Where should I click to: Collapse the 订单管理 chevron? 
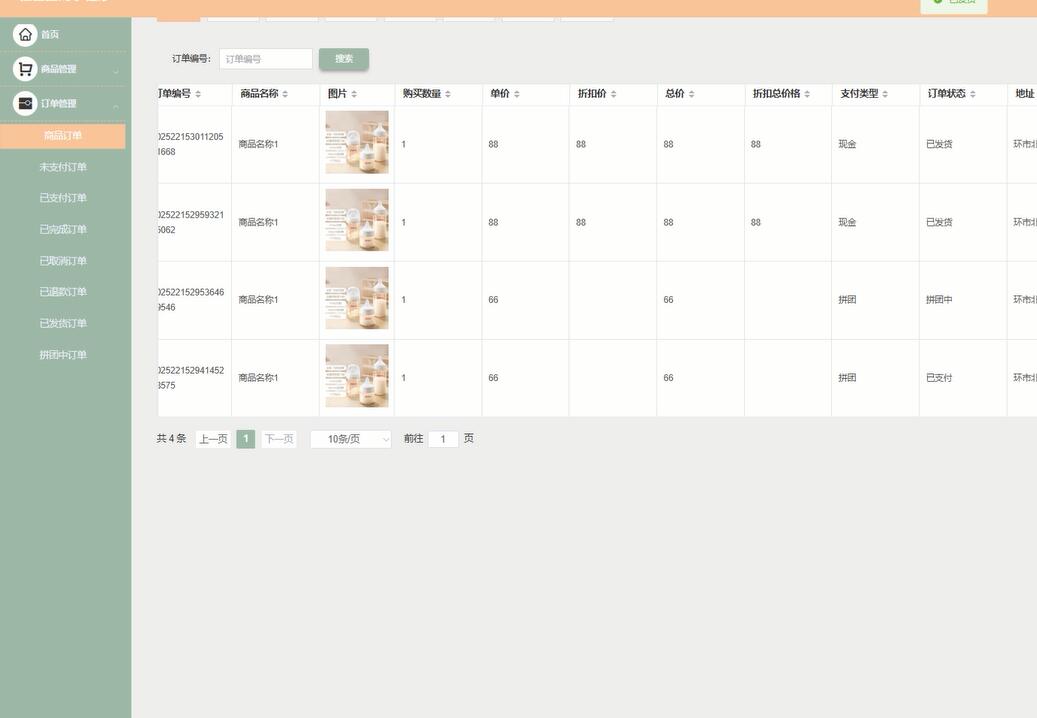[116, 106]
